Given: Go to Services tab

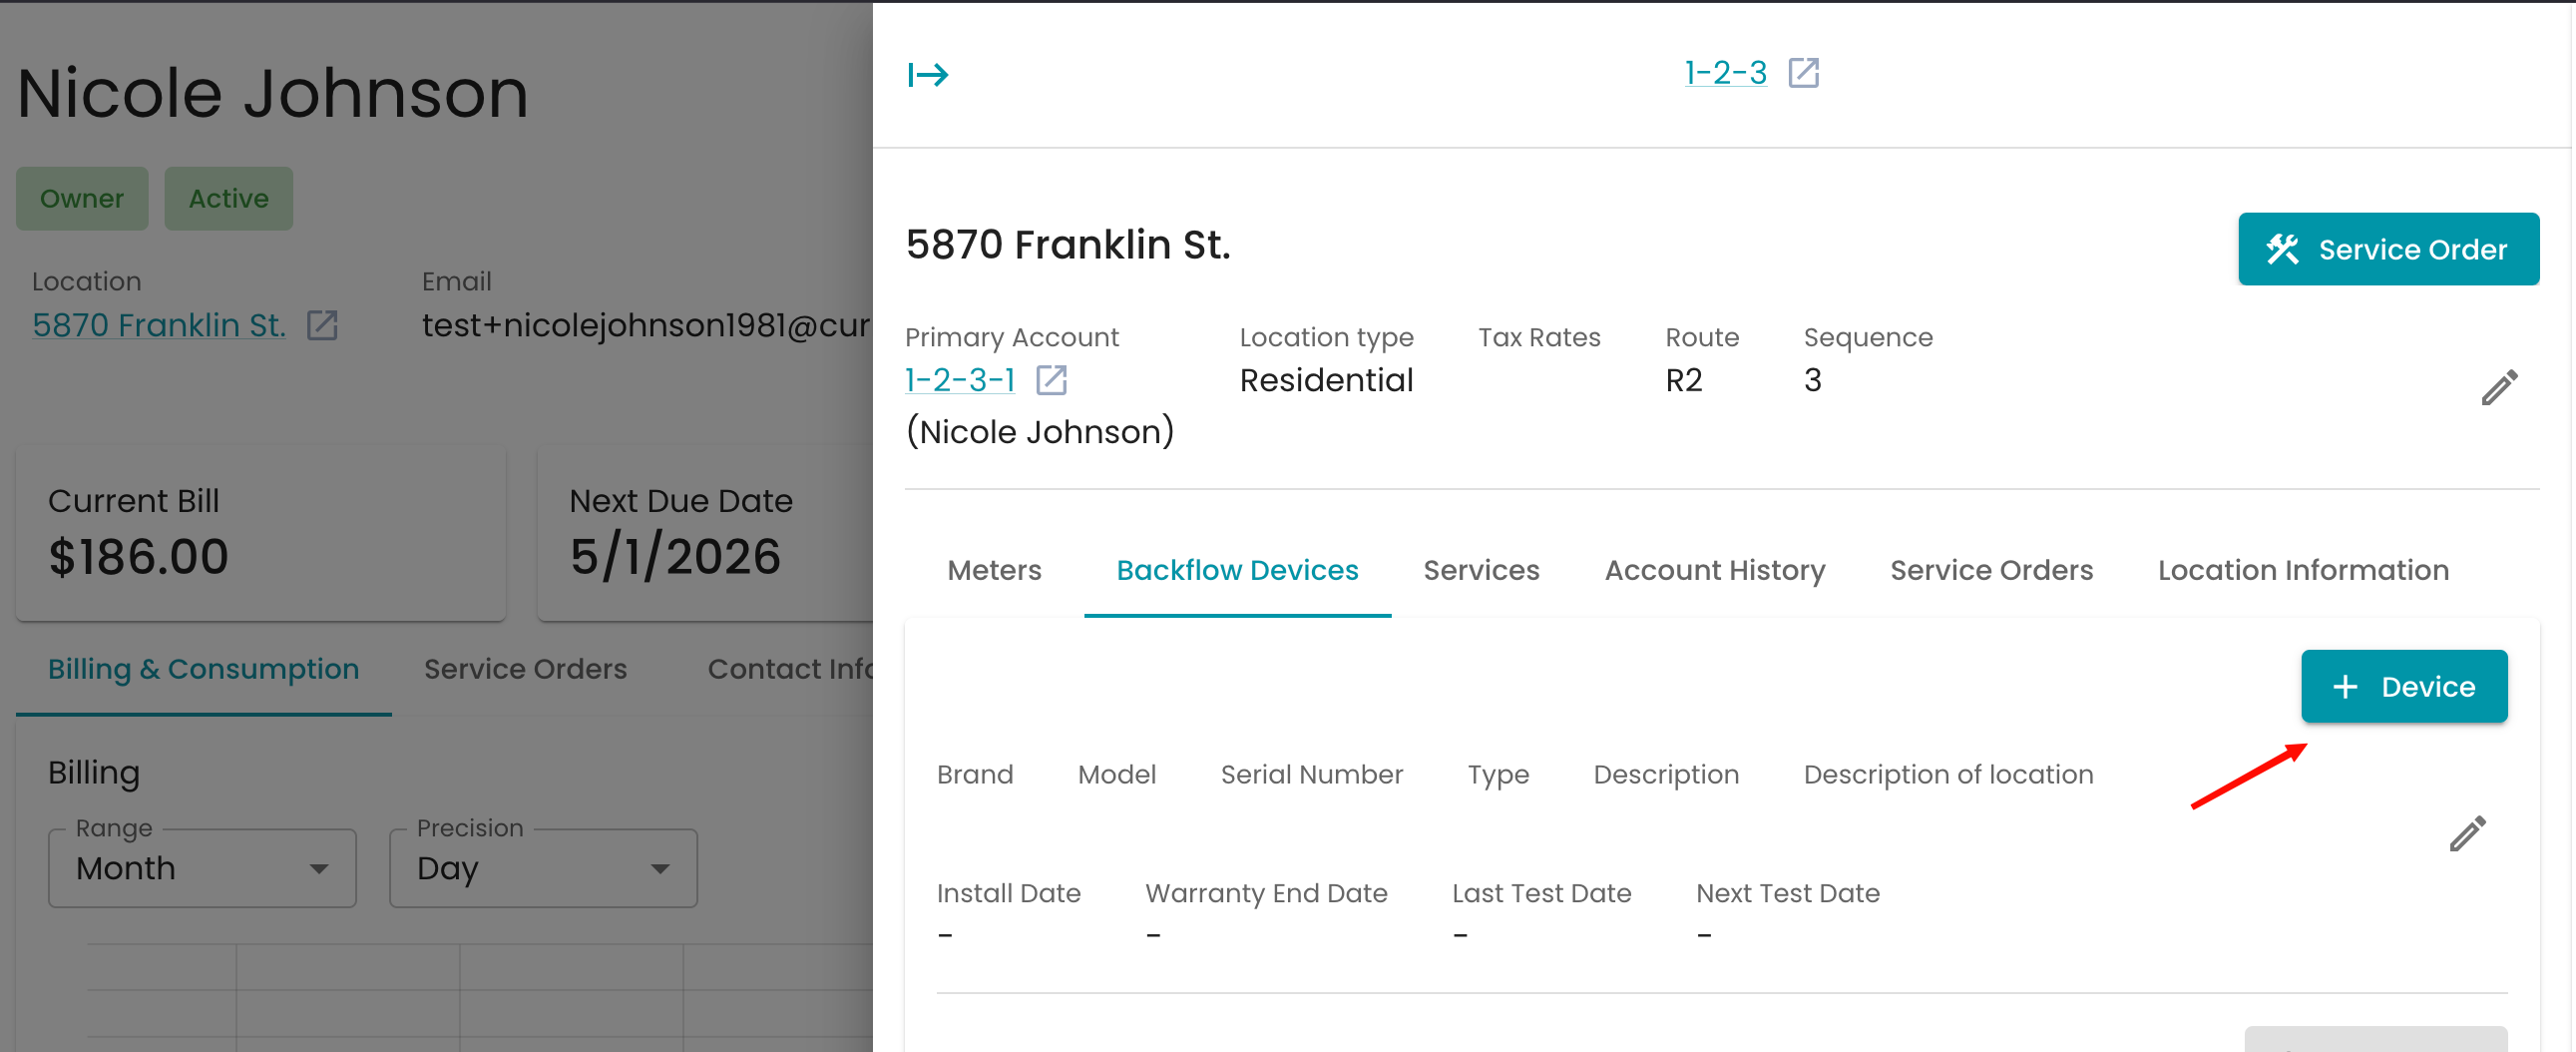Looking at the screenshot, I should [1480, 570].
